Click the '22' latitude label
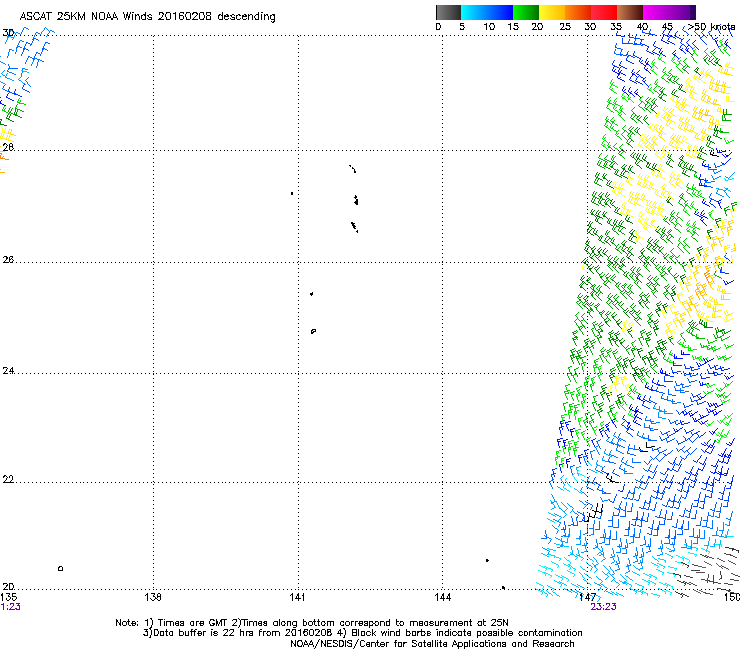Viewport: 740px width, 650px height. coord(8,480)
